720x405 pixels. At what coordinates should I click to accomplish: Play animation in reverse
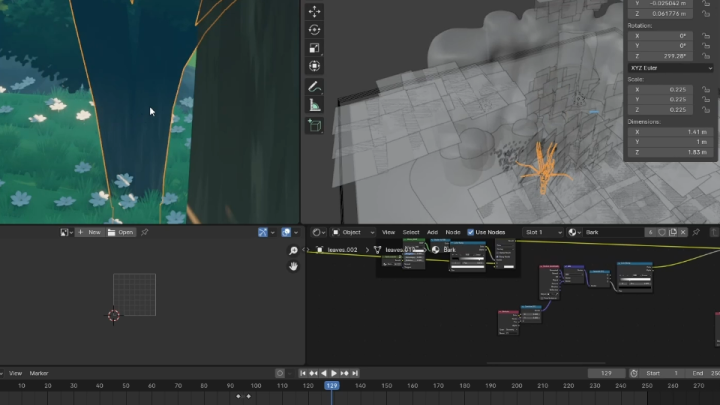pyautogui.click(x=324, y=373)
